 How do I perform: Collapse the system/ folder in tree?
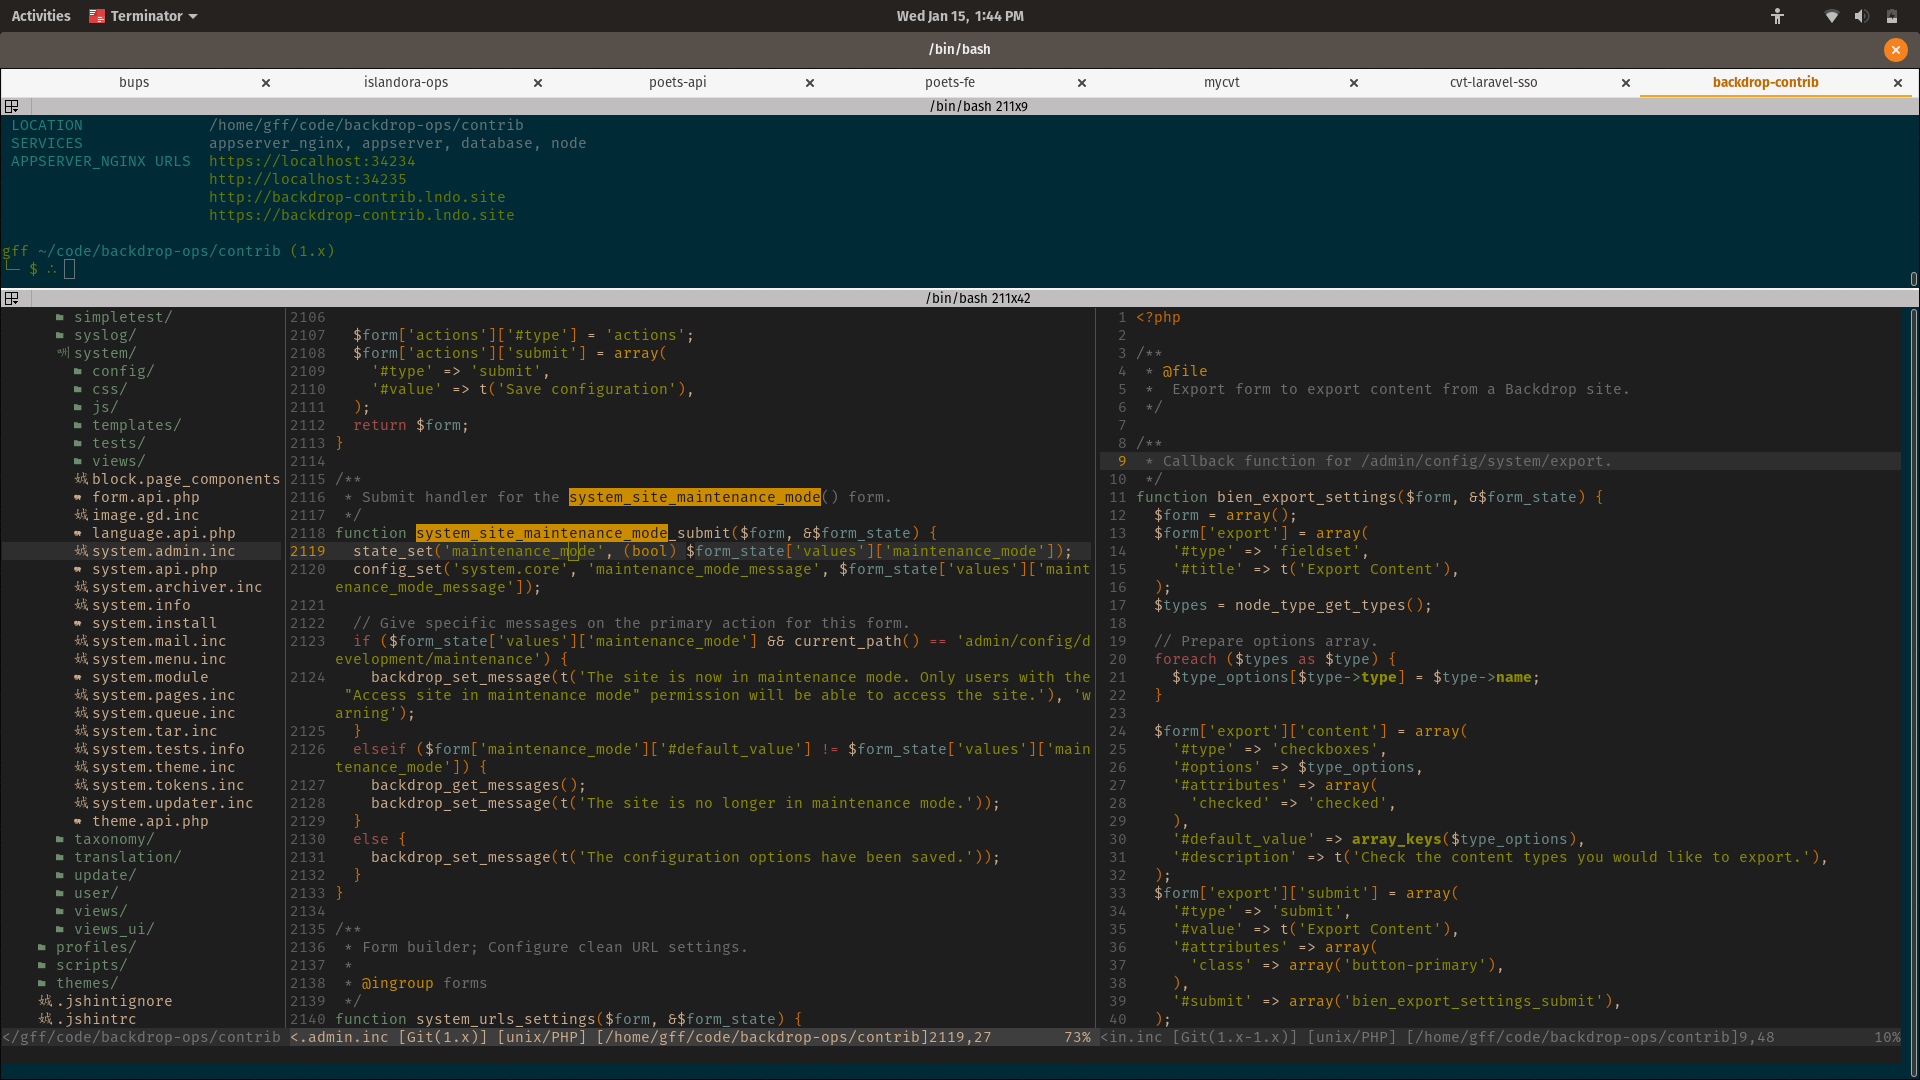pyautogui.click(x=104, y=353)
